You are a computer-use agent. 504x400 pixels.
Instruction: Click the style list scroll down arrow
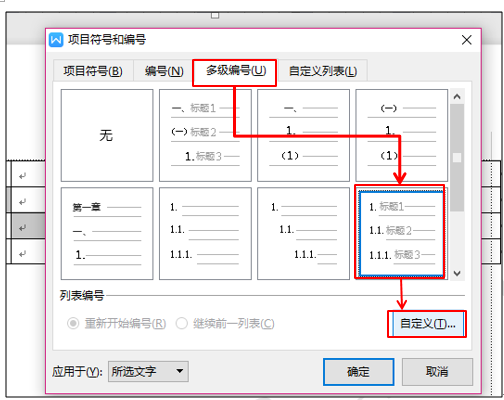point(457,273)
